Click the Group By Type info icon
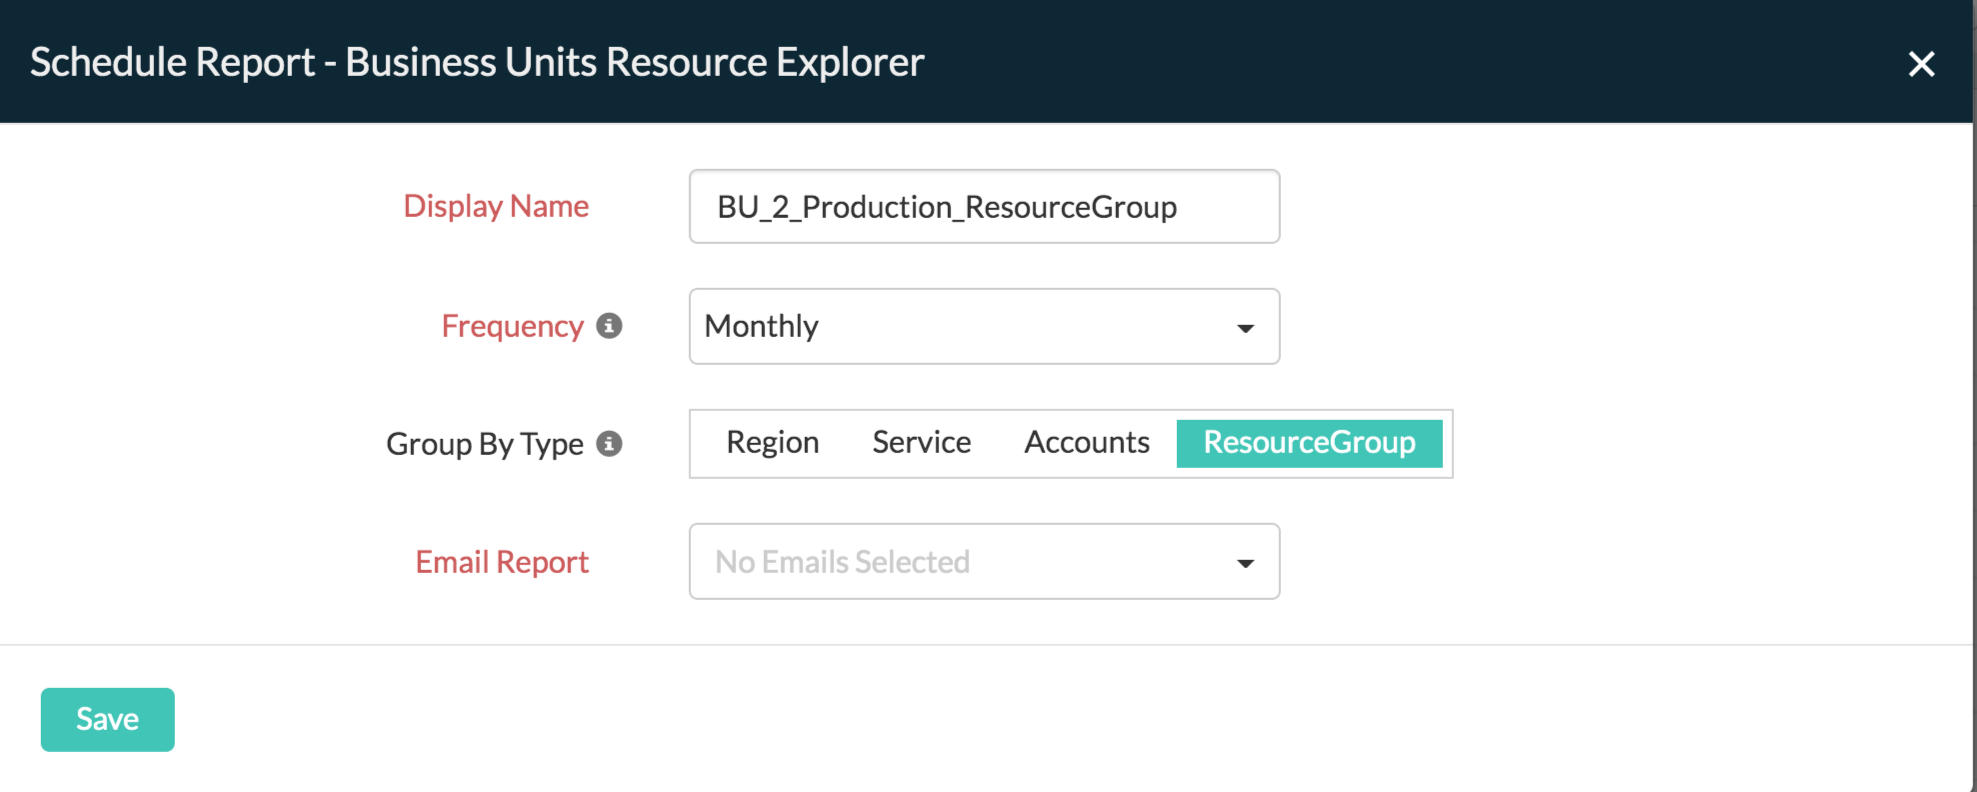1977x792 pixels. coord(609,444)
